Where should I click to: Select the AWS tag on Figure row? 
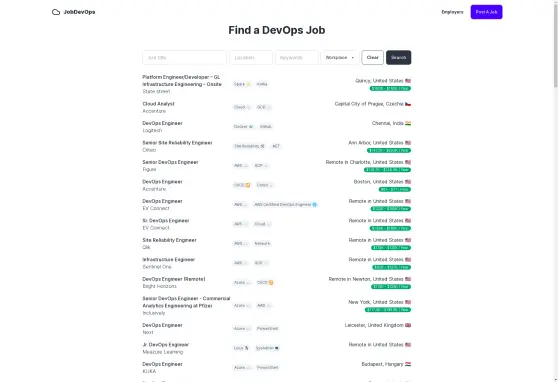coord(240,166)
